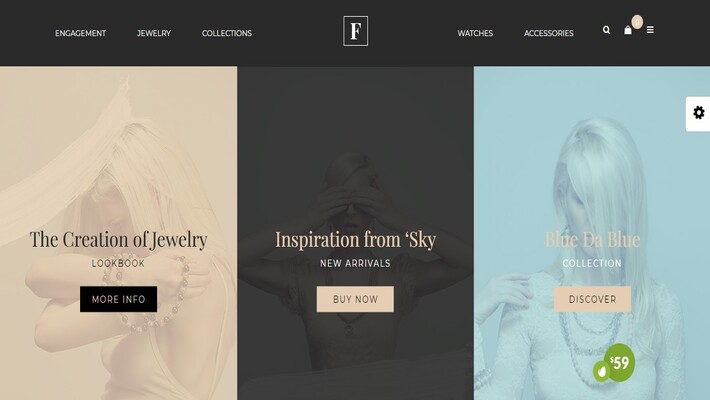Select the New Arrivals dark banner image
Screen dimensions: 710x400
coord(355,233)
